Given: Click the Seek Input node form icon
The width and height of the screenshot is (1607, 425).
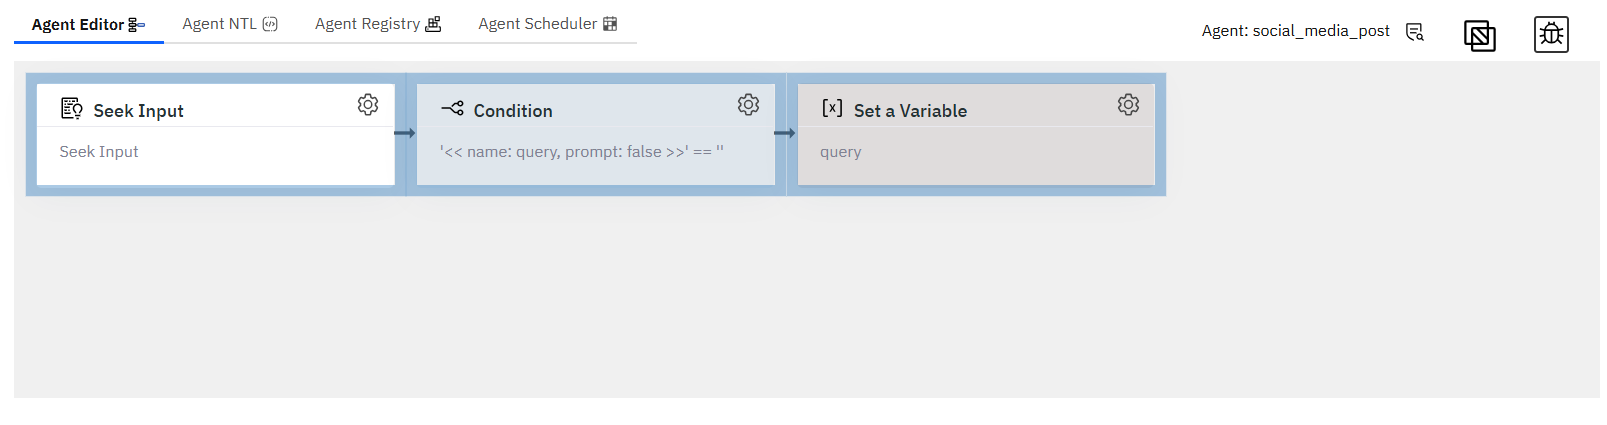Looking at the screenshot, I should tap(72, 108).
